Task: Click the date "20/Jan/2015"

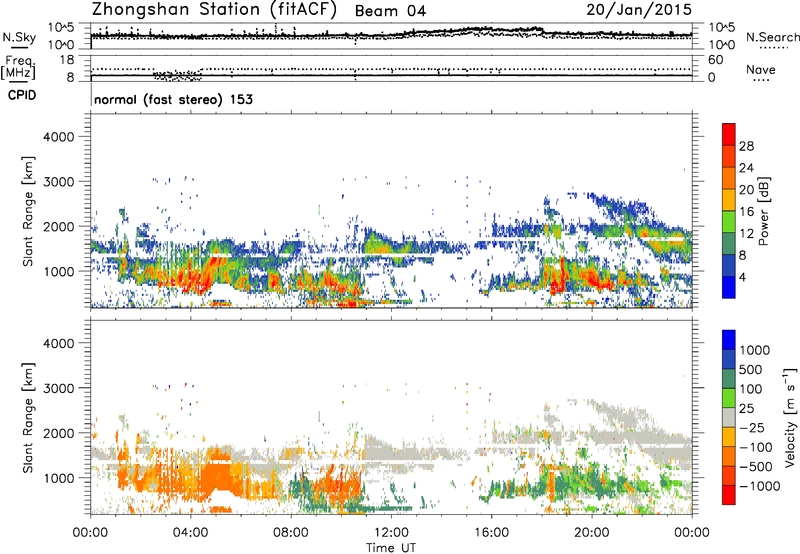Action: tap(639, 10)
